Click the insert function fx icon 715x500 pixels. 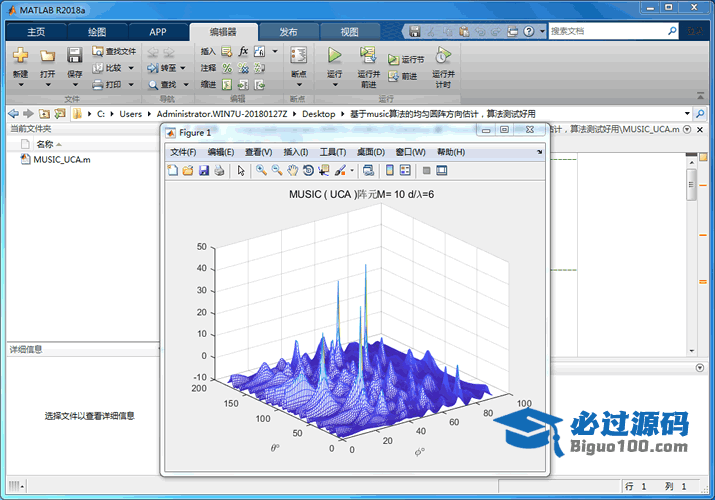coord(244,51)
